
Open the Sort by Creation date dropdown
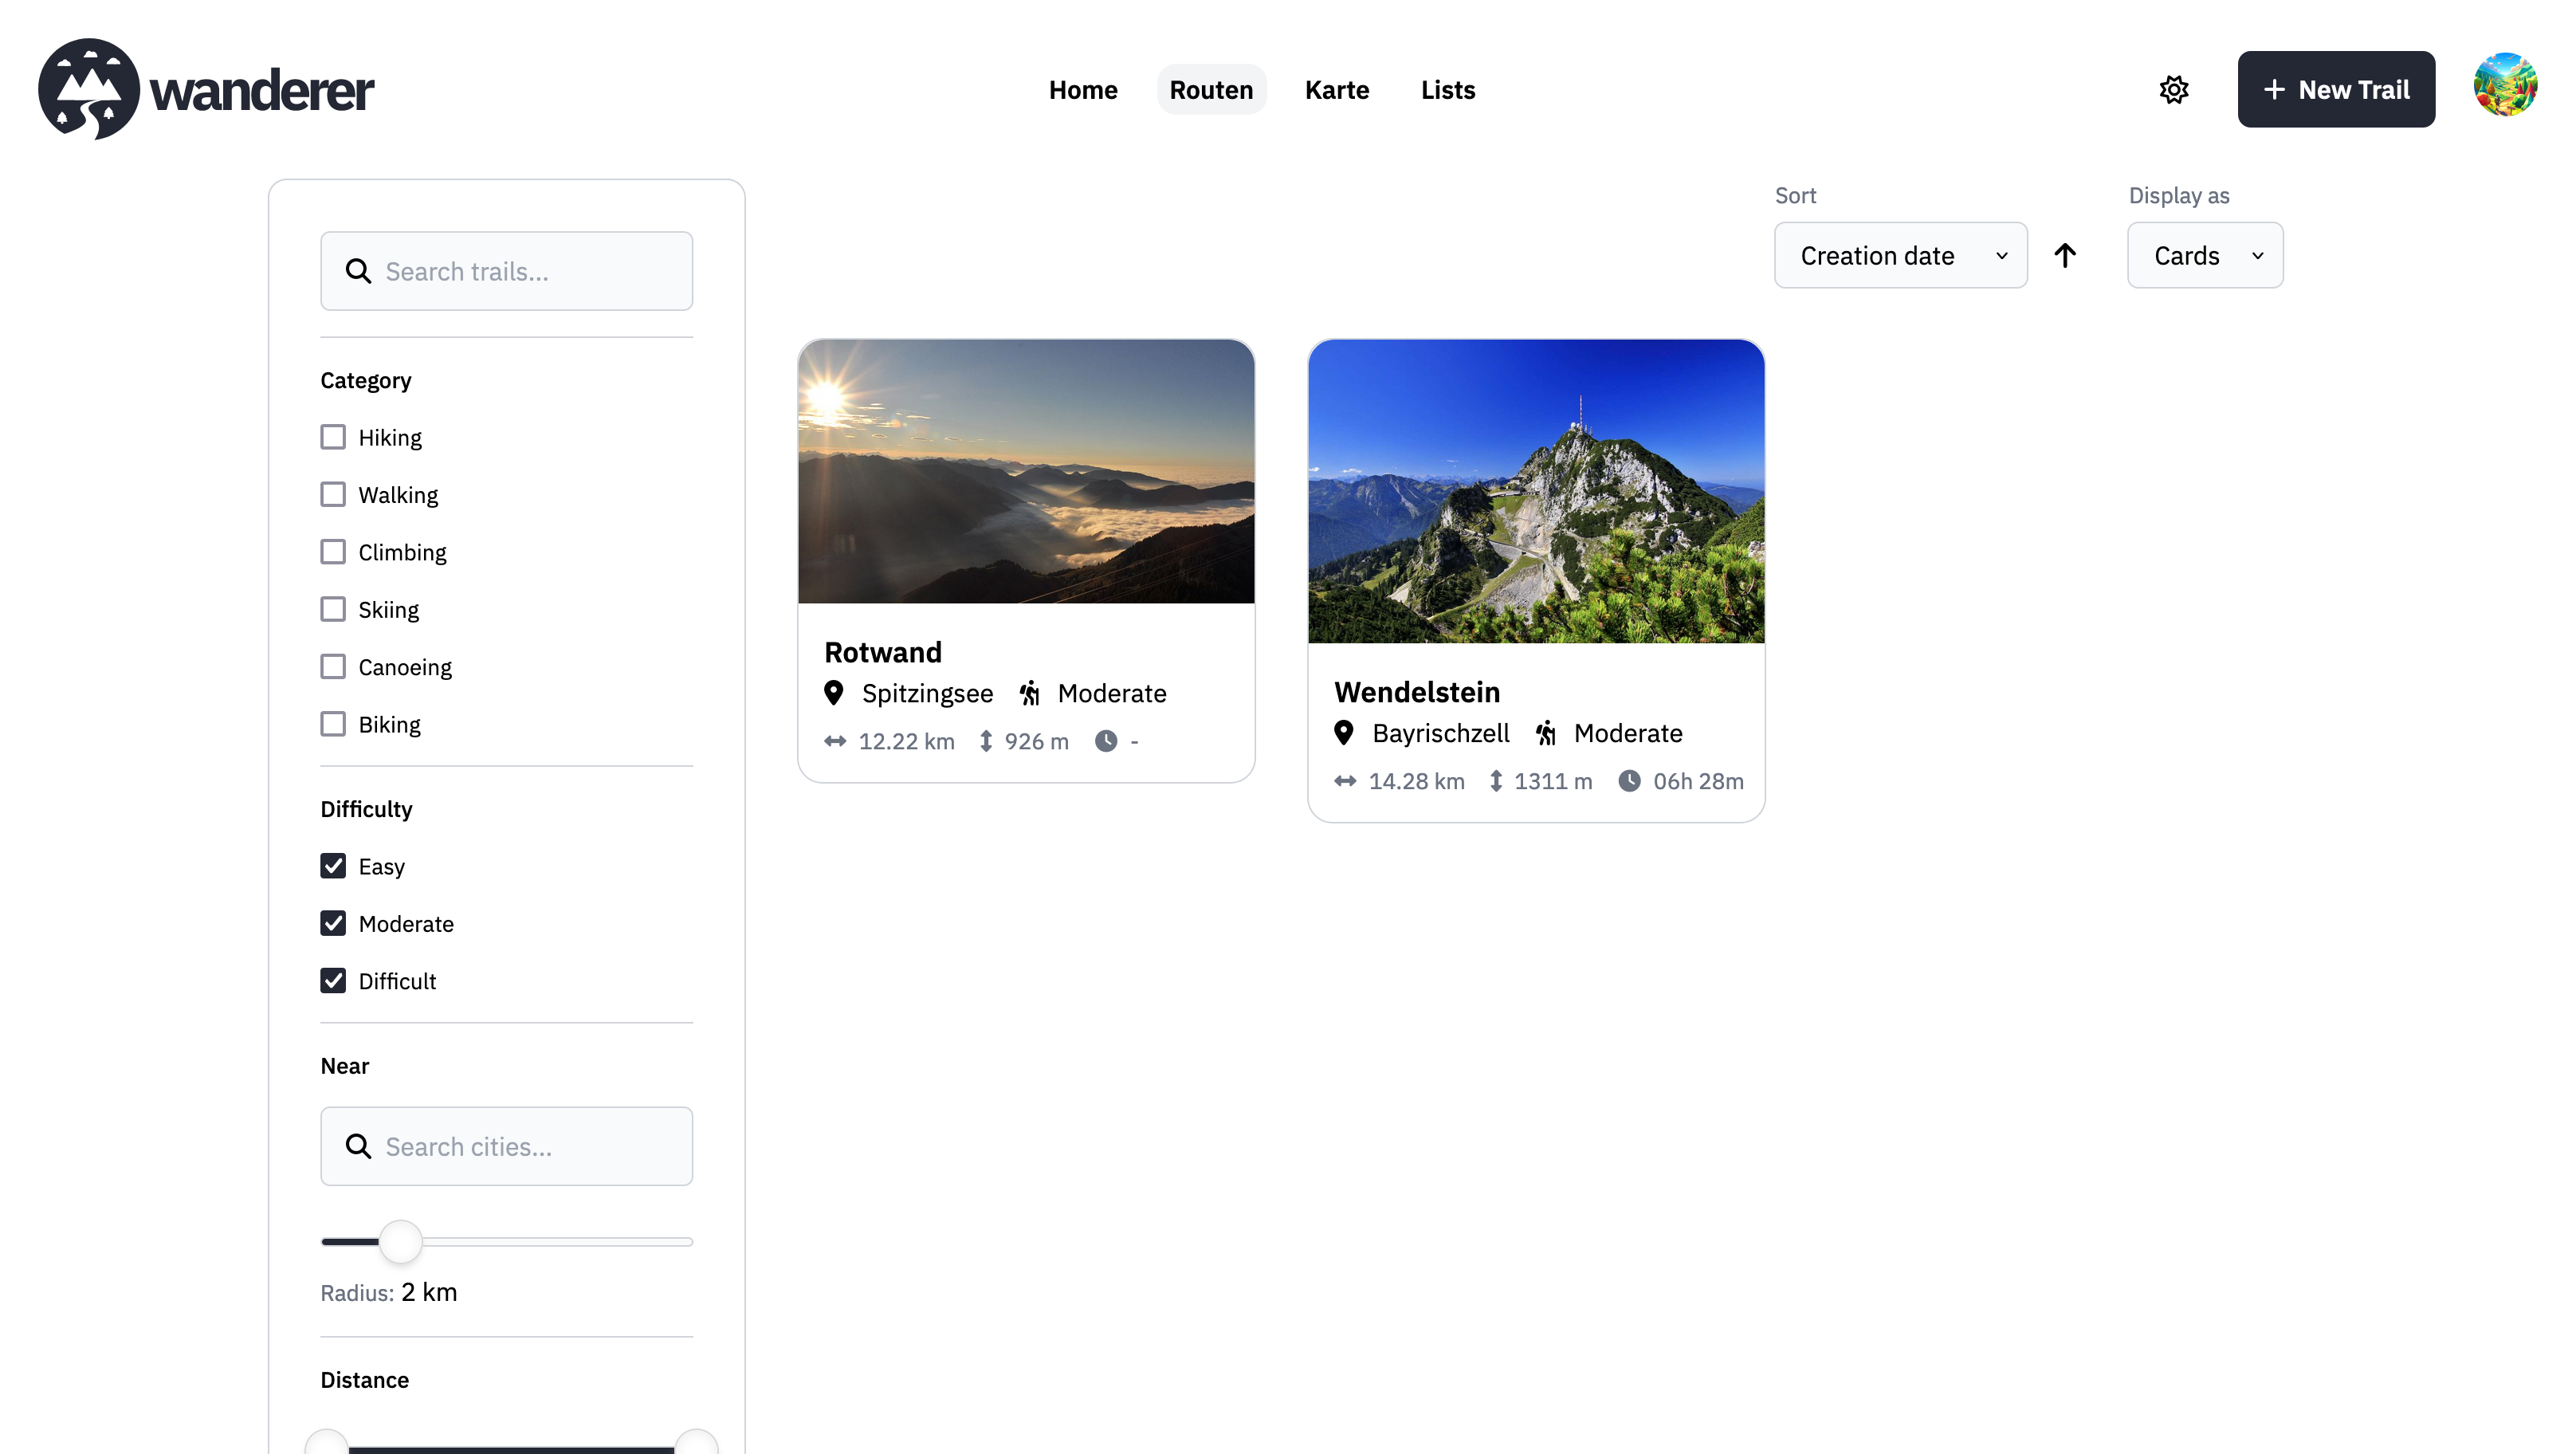[x=1900, y=255]
